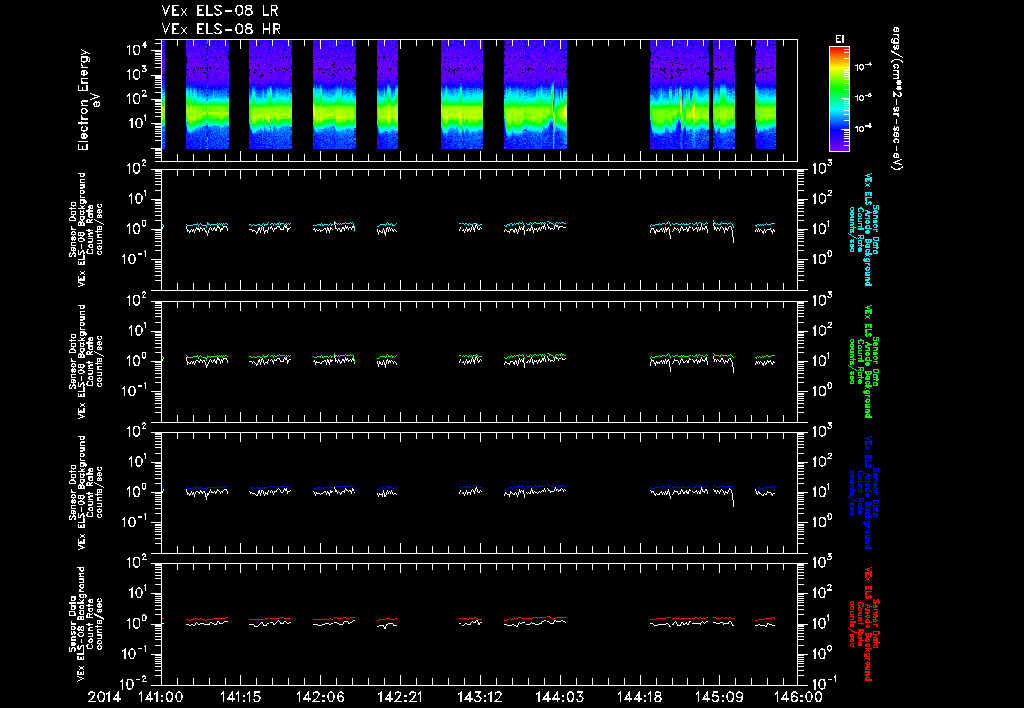
Task: Click the 'Electron Energy eV' axis label
Action: point(88,99)
